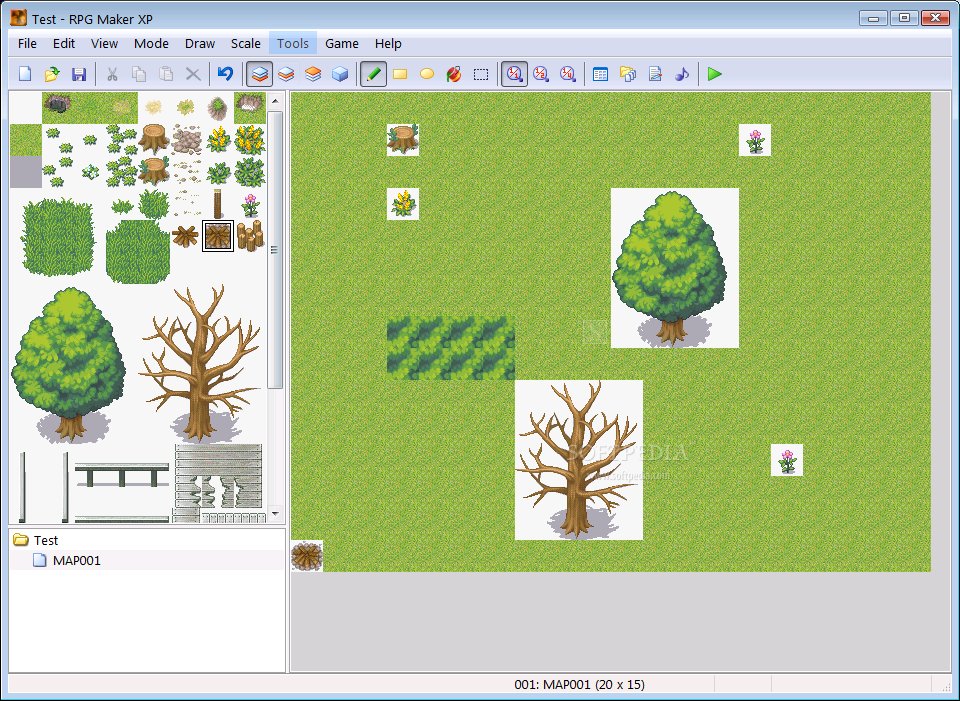
Task: Open the Draw menu
Action: click(200, 43)
